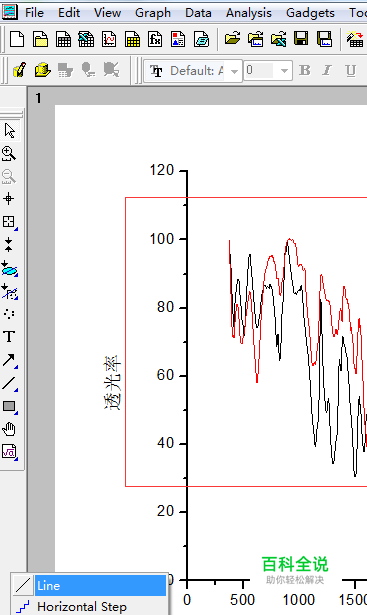The image size is (367, 615).
Task: Create a New Workbook from toolbar
Action: [x=63, y=39]
